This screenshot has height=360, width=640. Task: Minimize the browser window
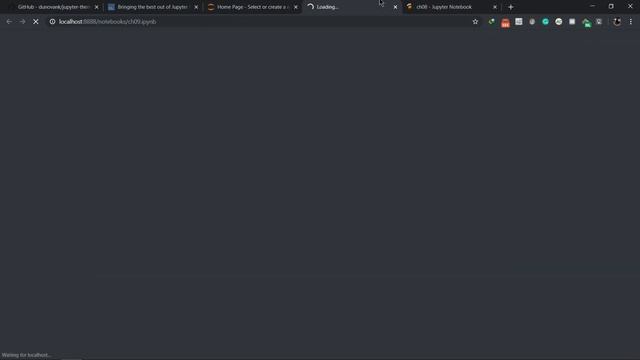coord(592,6)
